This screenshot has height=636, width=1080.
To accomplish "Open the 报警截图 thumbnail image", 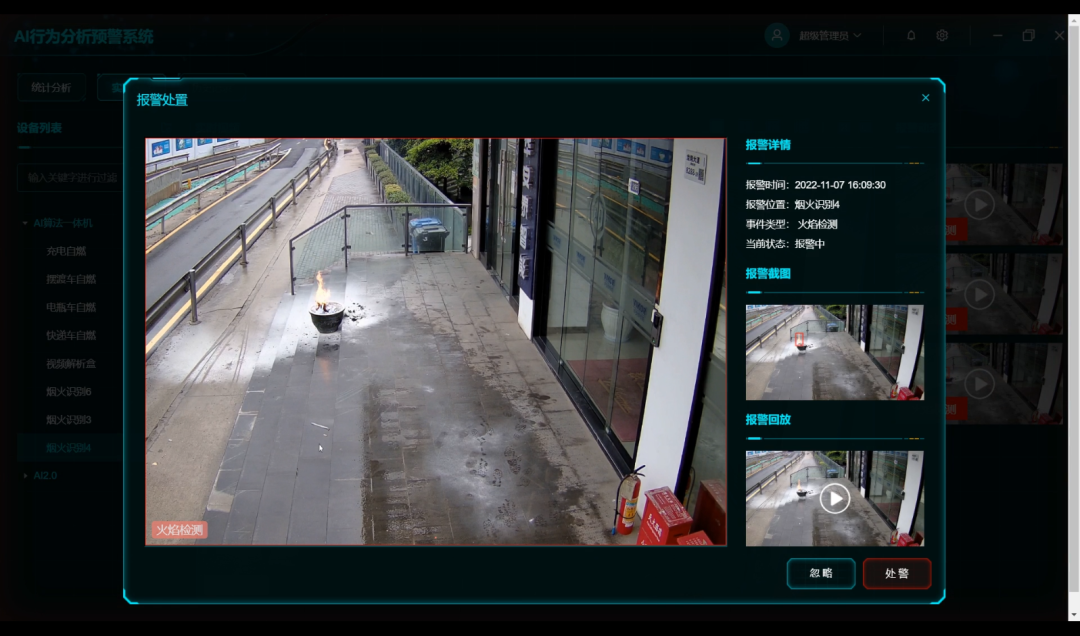I will tap(834, 352).
